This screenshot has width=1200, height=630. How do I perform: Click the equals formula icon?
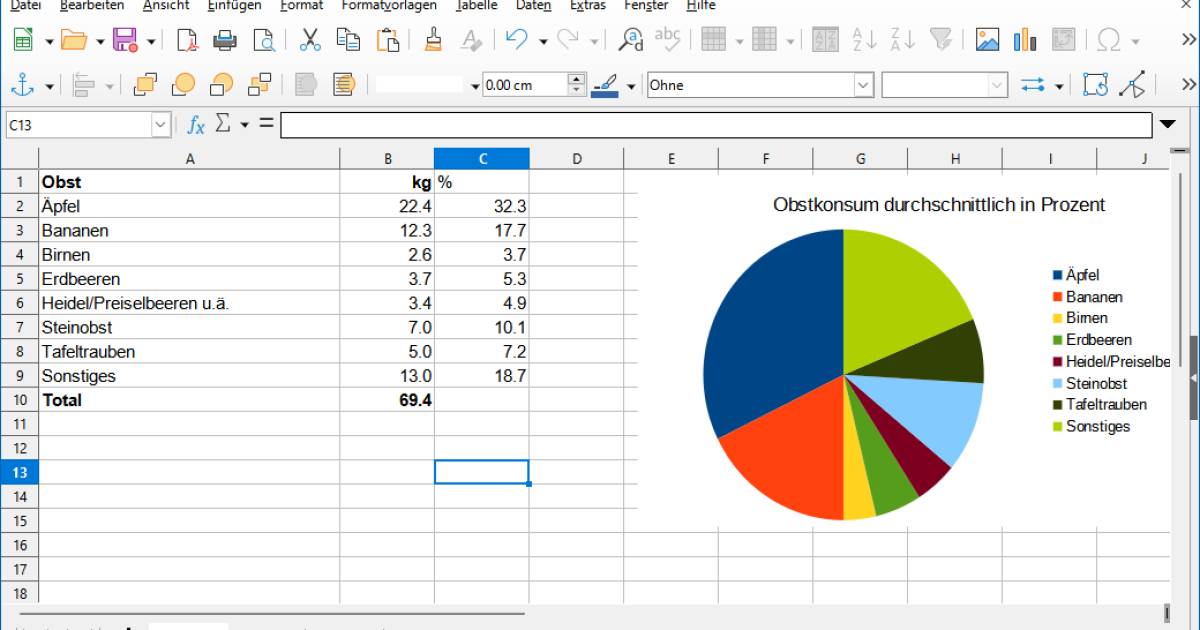[266, 124]
